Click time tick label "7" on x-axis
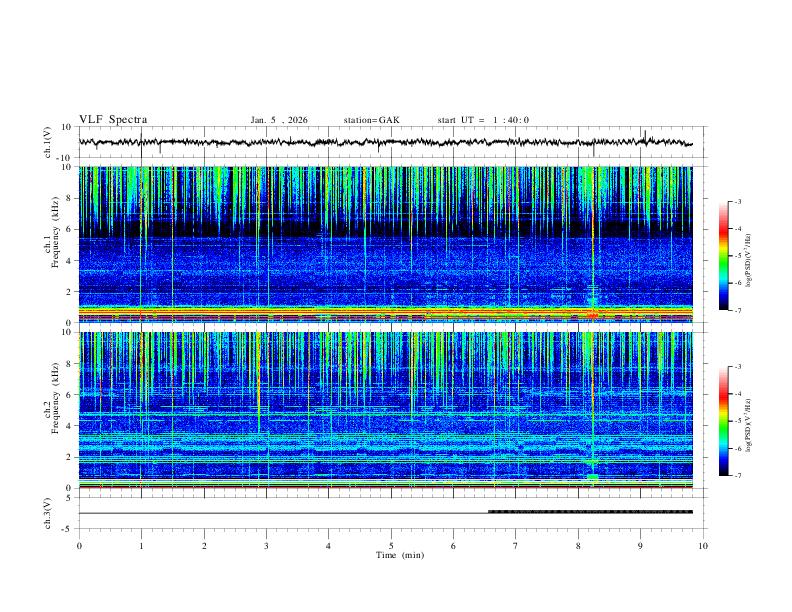 [x=516, y=546]
